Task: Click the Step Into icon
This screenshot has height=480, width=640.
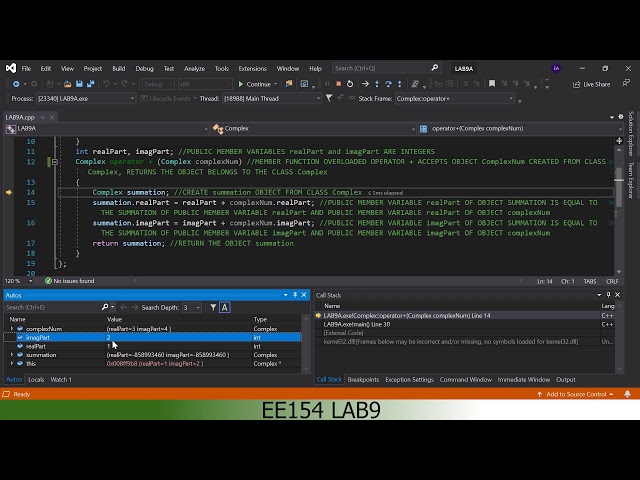Action: pyautogui.click(x=377, y=84)
